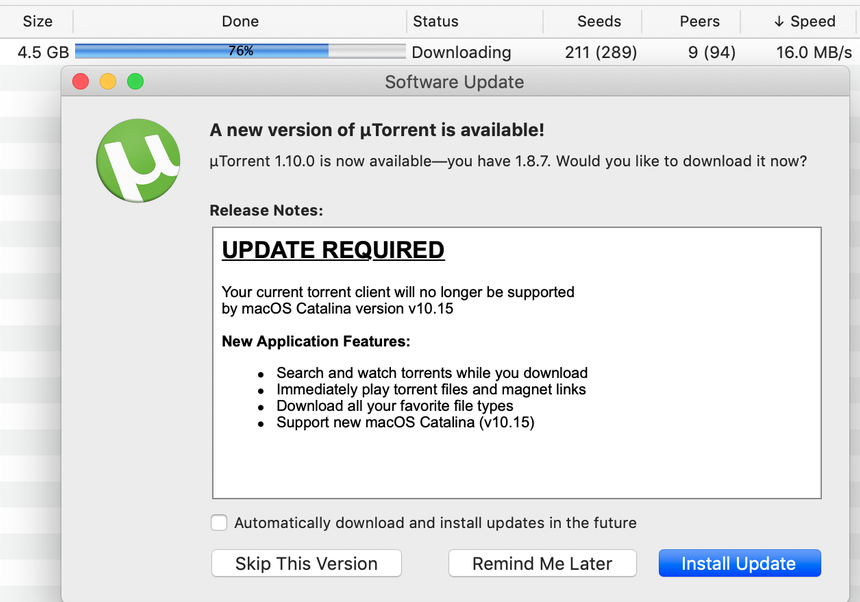Sort torrents by Done column

coord(240,21)
